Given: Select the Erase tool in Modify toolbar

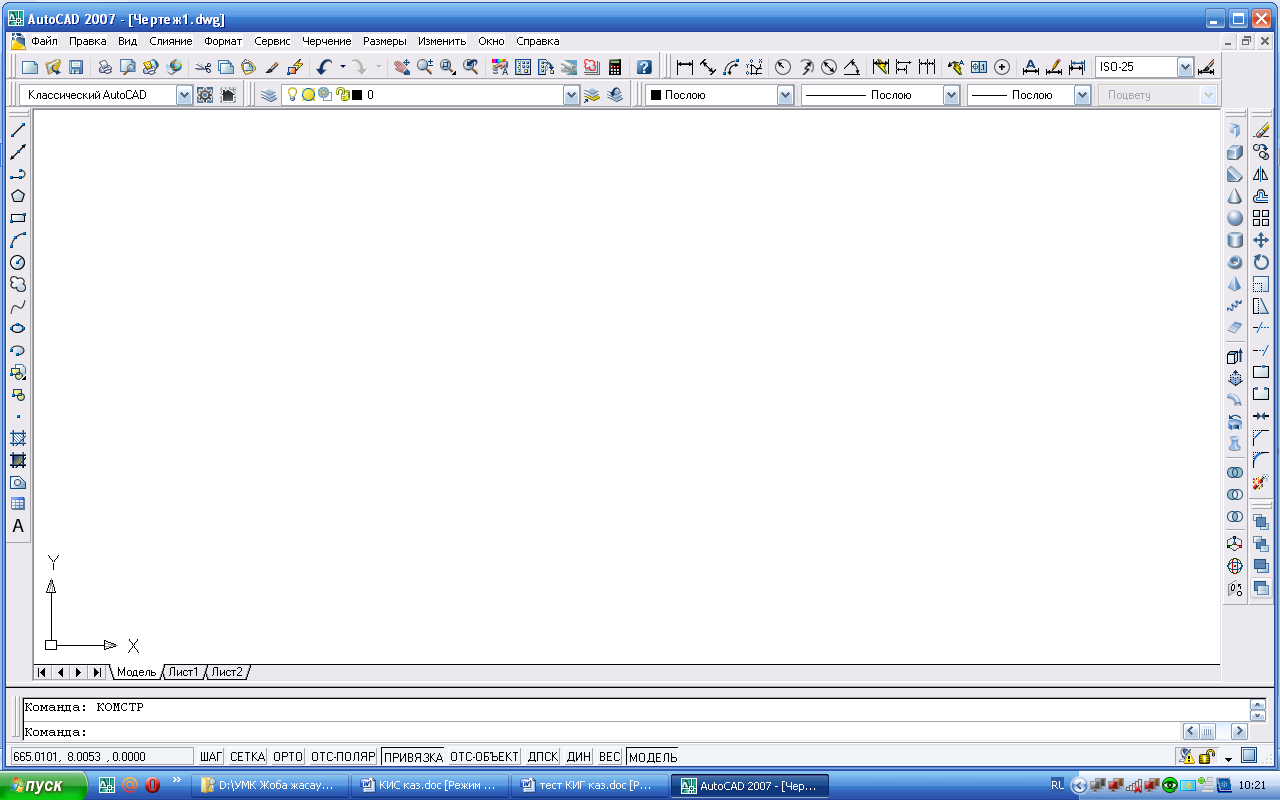Looking at the screenshot, I should click(1261, 130).
